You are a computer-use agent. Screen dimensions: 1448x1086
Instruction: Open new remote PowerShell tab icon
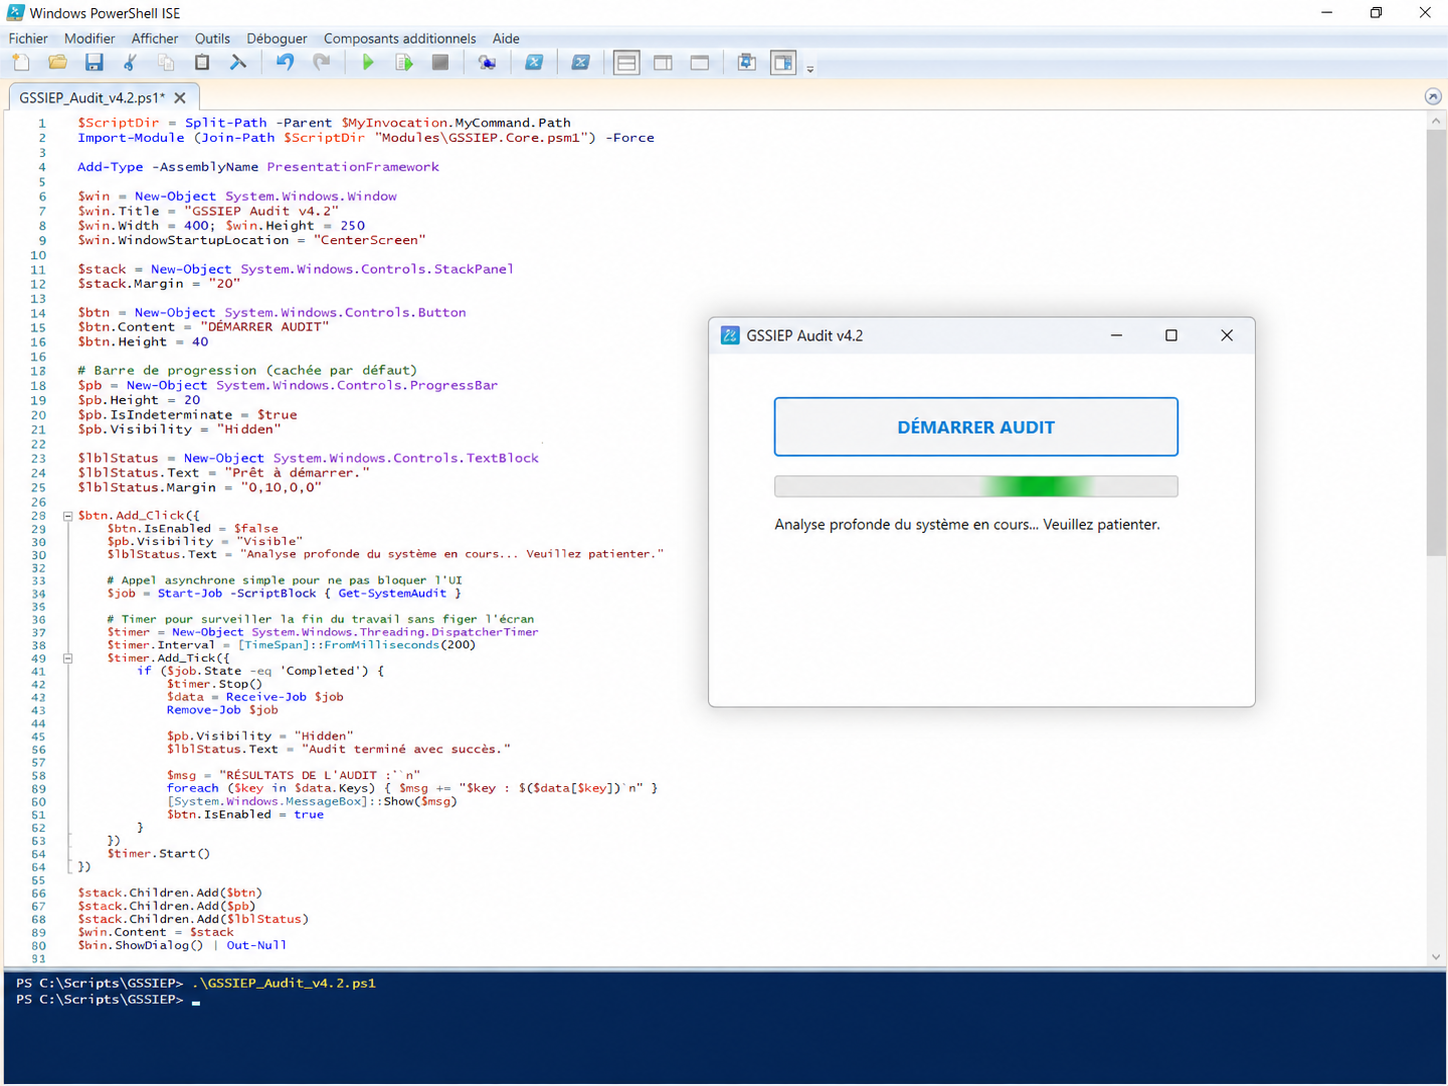tap(487, 63)
